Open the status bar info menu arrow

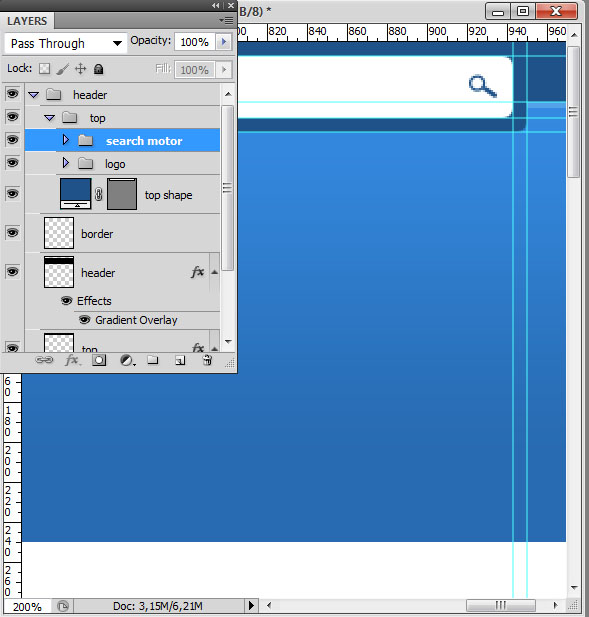(x=251, y=606)
